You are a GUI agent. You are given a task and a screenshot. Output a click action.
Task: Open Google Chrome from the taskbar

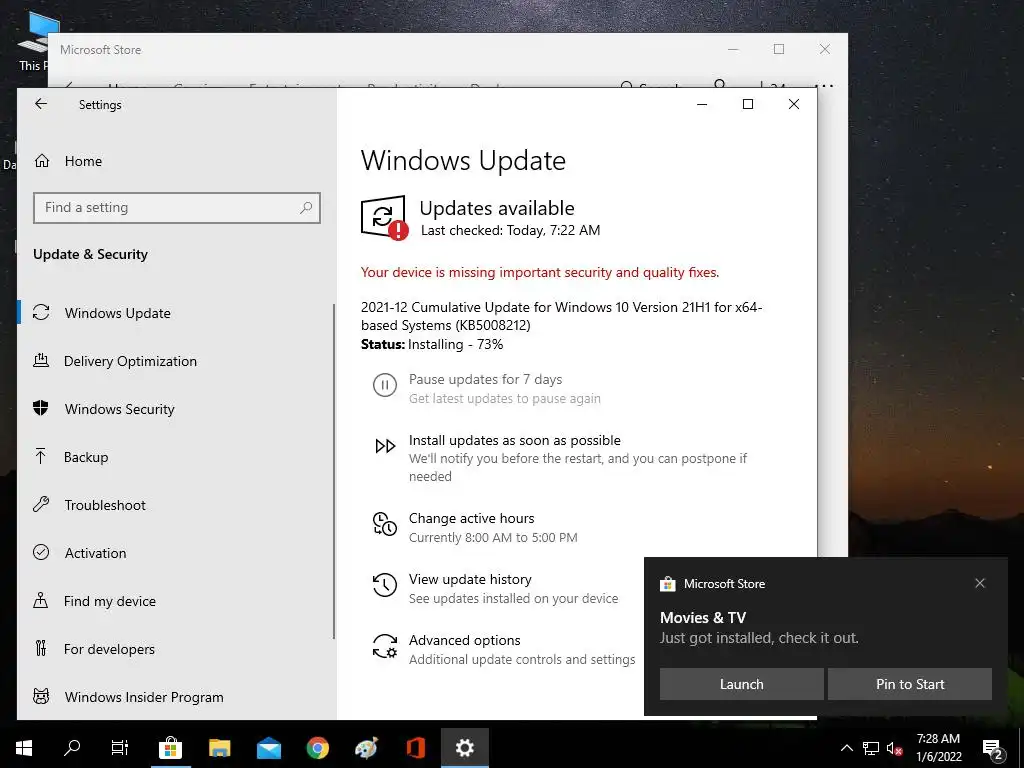(318, 748)
